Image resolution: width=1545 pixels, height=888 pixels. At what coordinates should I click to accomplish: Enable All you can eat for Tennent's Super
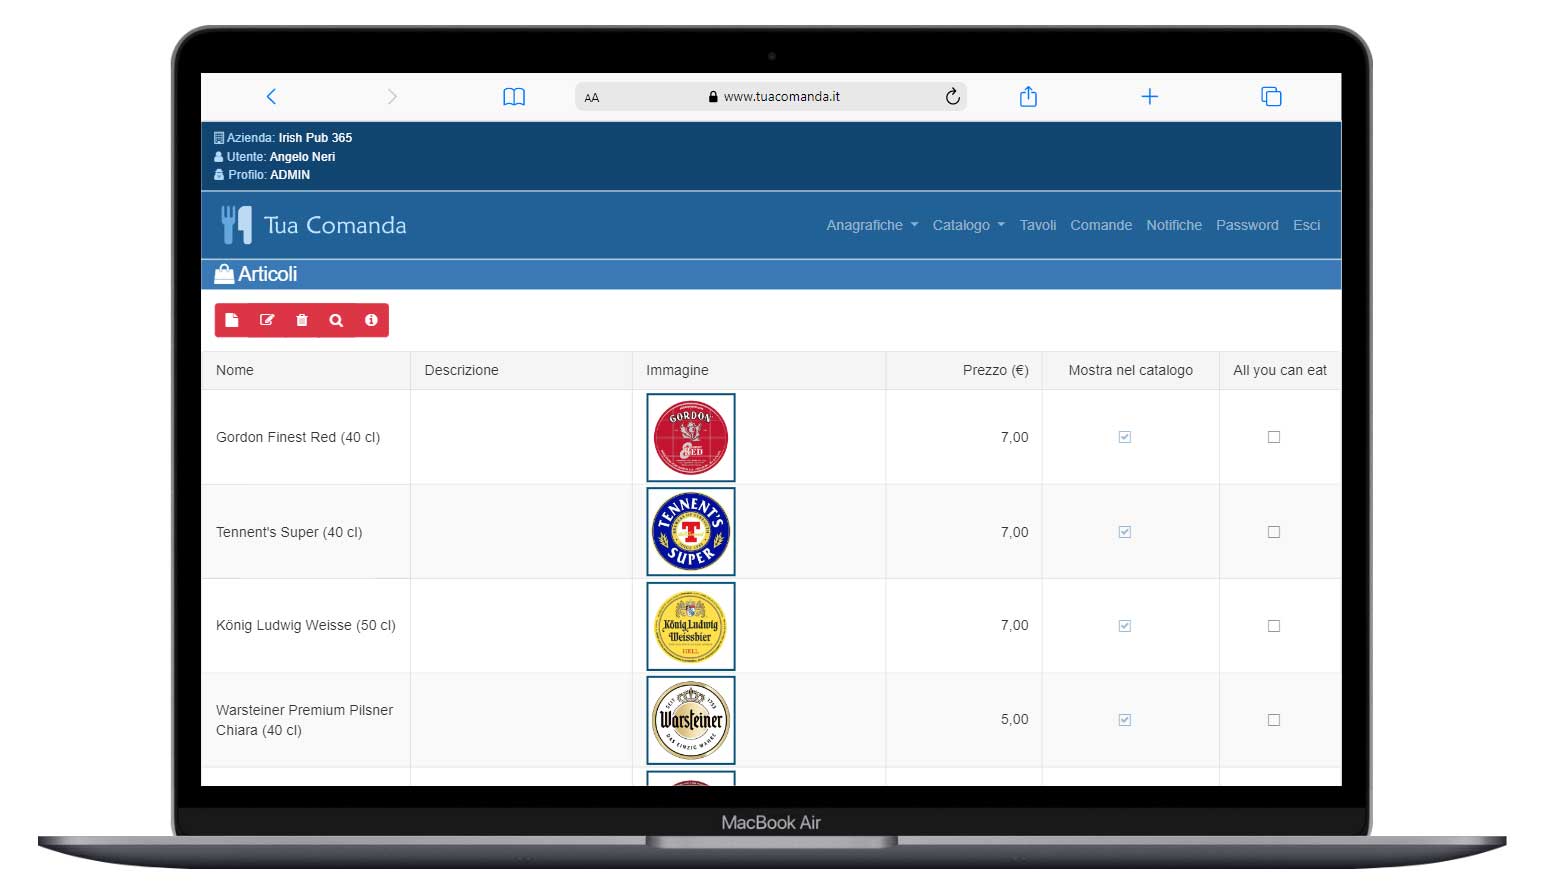pyautogui.click(x=1274, y=532)
